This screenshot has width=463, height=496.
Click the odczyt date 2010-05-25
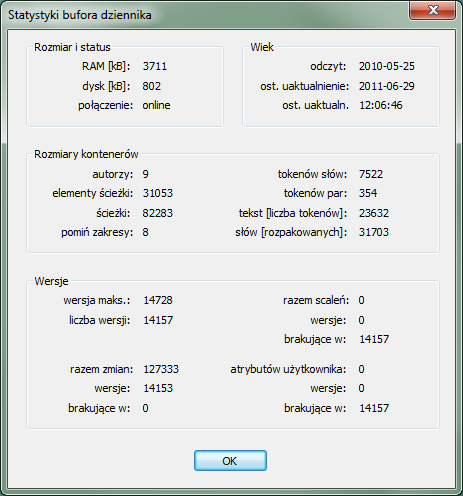[x=387, y=66]
